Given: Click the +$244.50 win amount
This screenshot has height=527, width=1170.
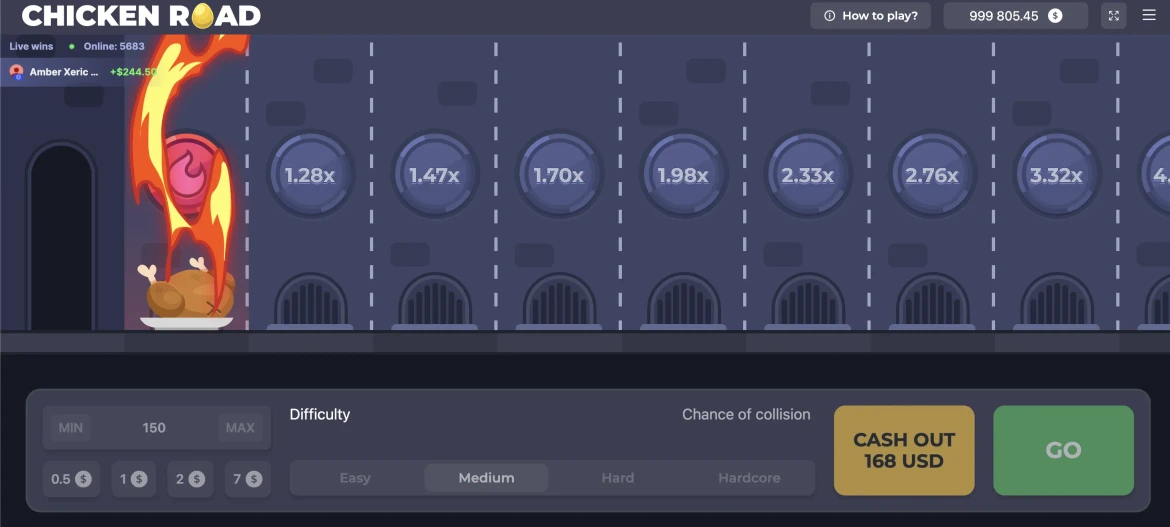Looking at the screenshot, I should [134, 72].
